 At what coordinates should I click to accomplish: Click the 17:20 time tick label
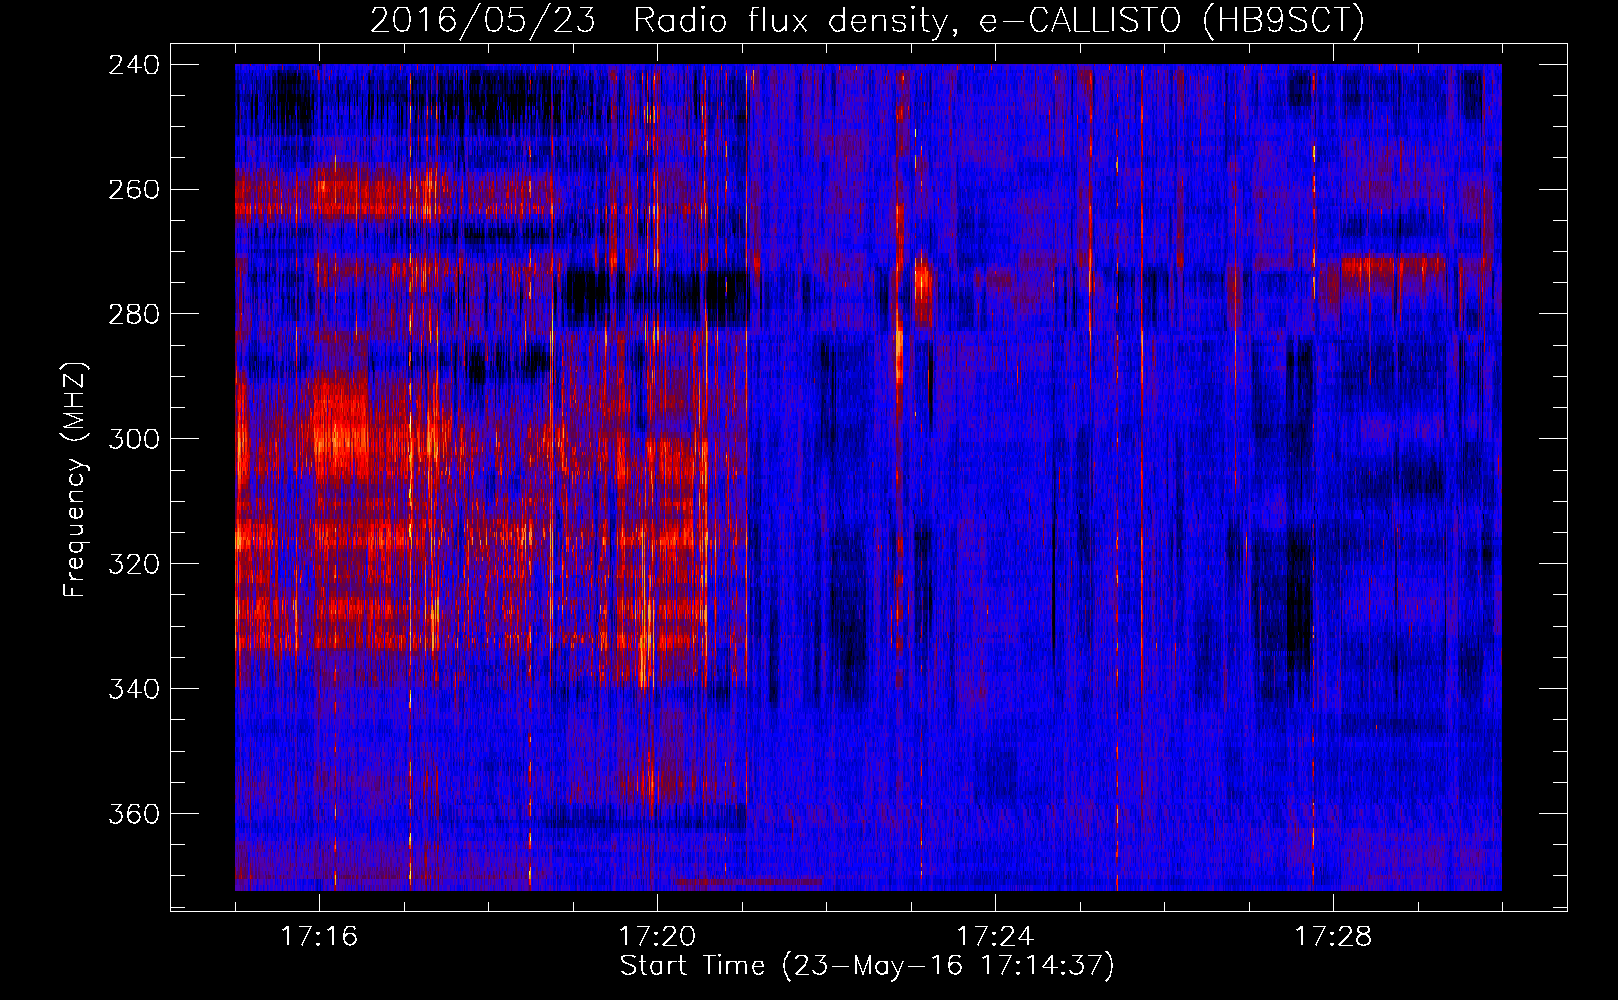[x=657, y=937]
